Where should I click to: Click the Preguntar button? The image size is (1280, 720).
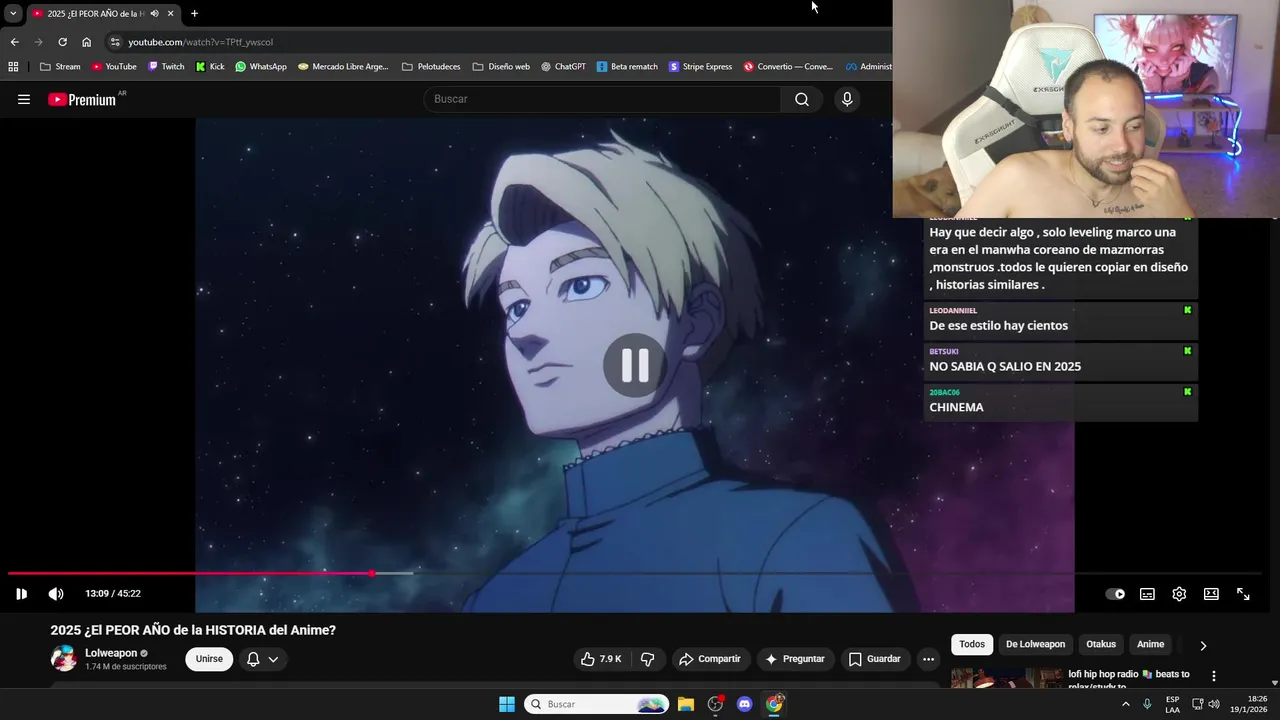[x=795, y=659]
